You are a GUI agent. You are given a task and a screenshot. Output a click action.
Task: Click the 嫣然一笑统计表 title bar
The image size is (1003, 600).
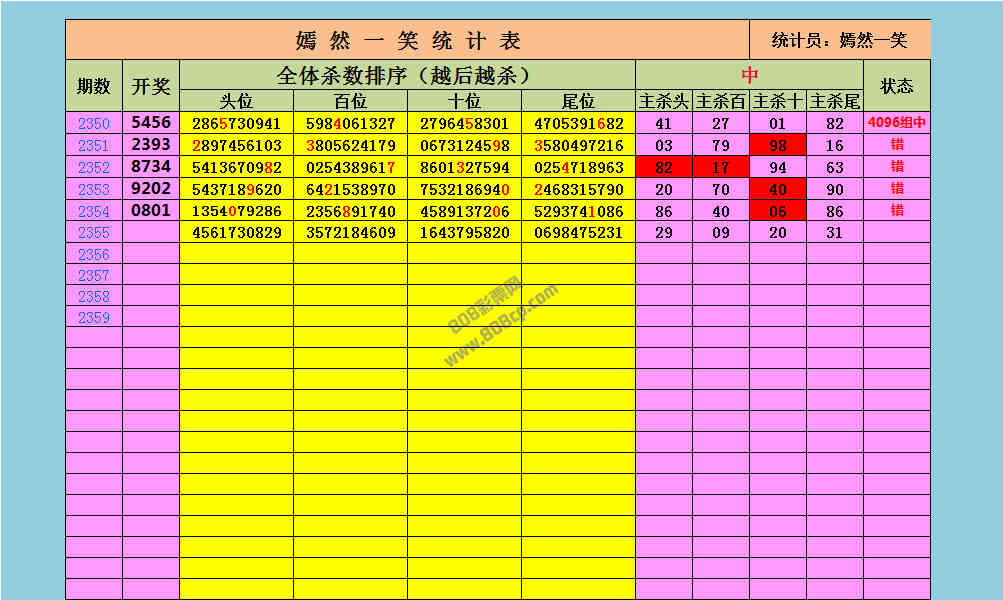pos(407,40)
